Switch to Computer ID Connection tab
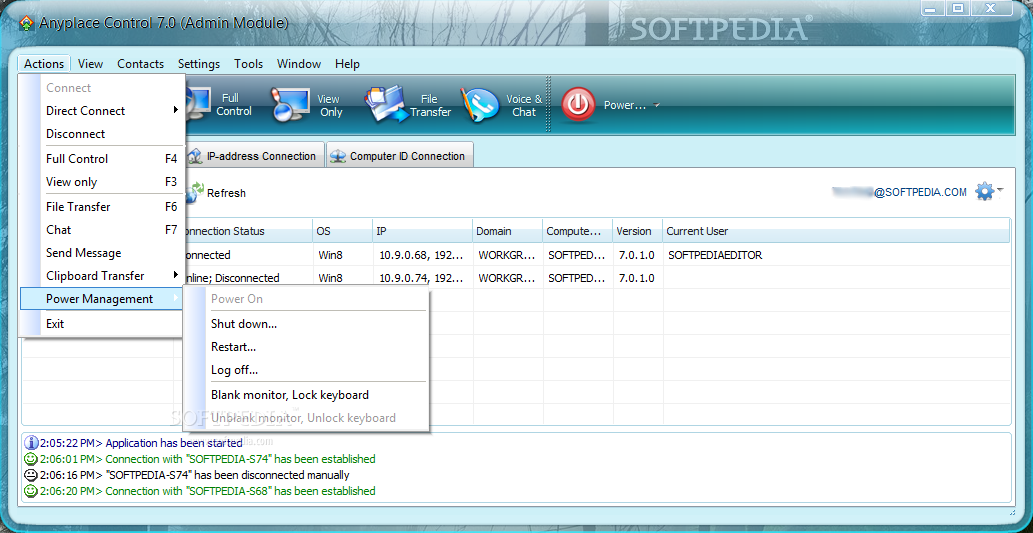This screenshot has height=533, width=1033. (x=400, y=156)
